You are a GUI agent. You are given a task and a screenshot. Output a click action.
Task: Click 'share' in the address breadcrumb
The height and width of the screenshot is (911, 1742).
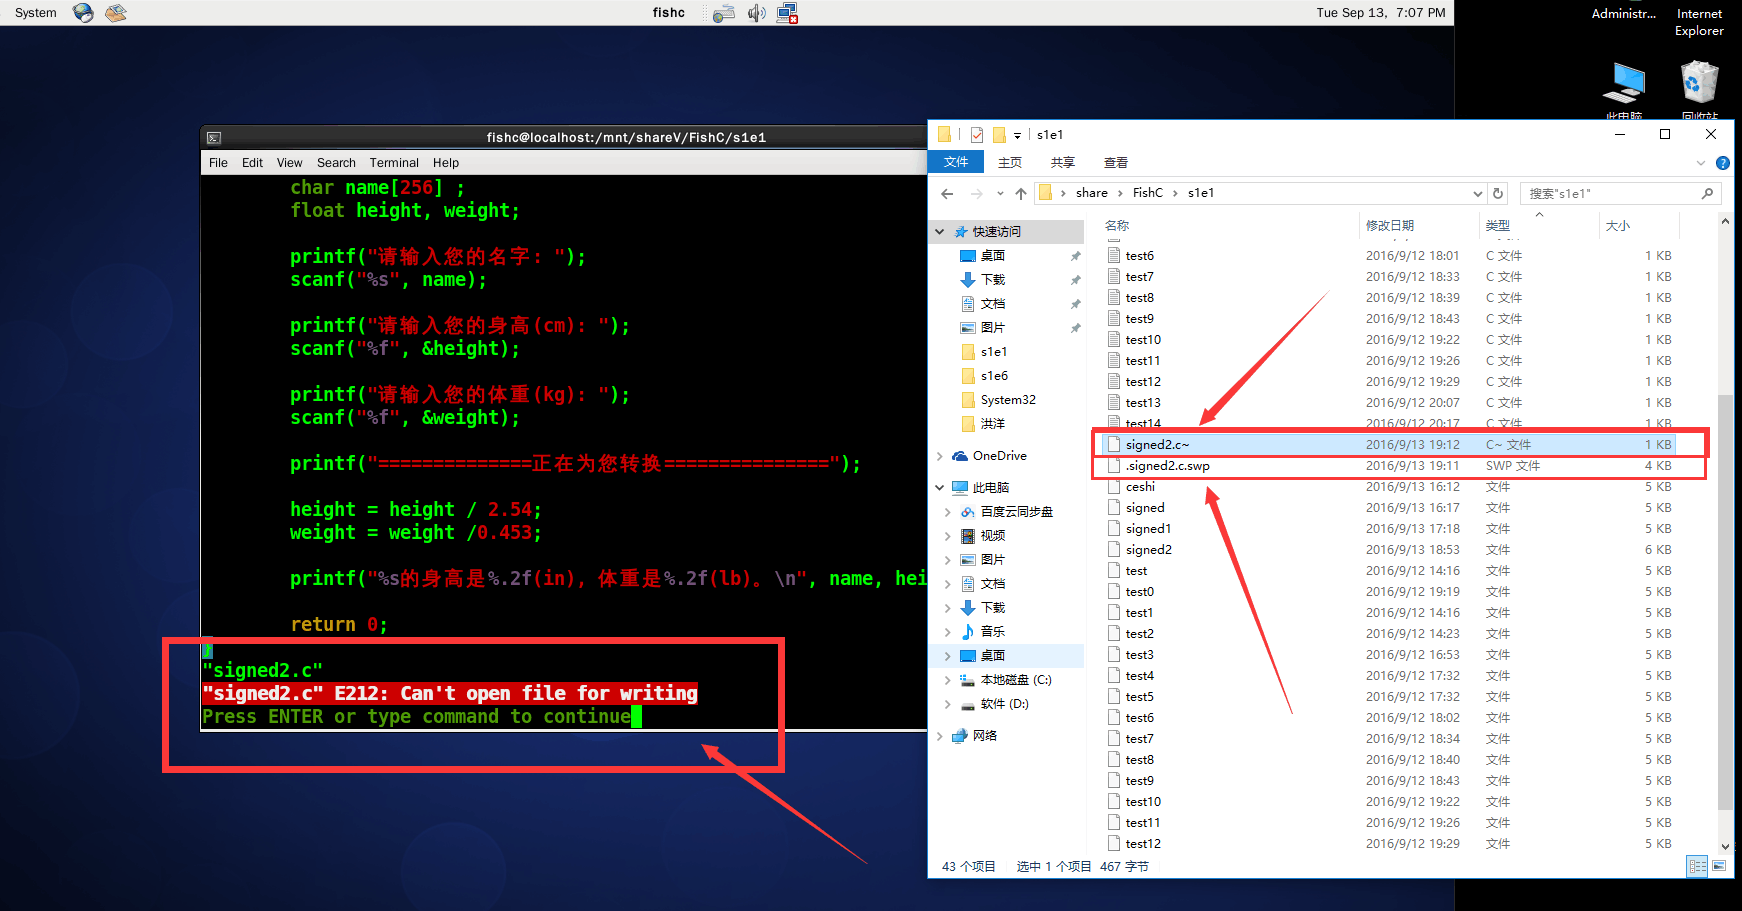tap(1091, 193)
